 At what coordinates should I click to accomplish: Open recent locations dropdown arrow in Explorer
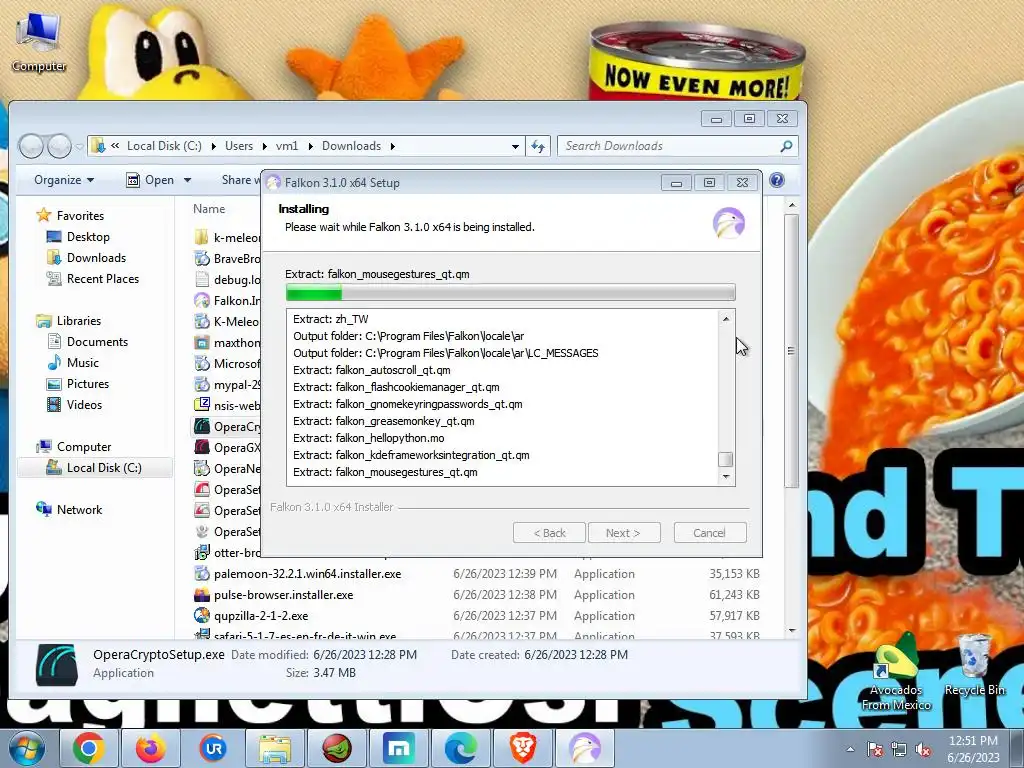79,146
